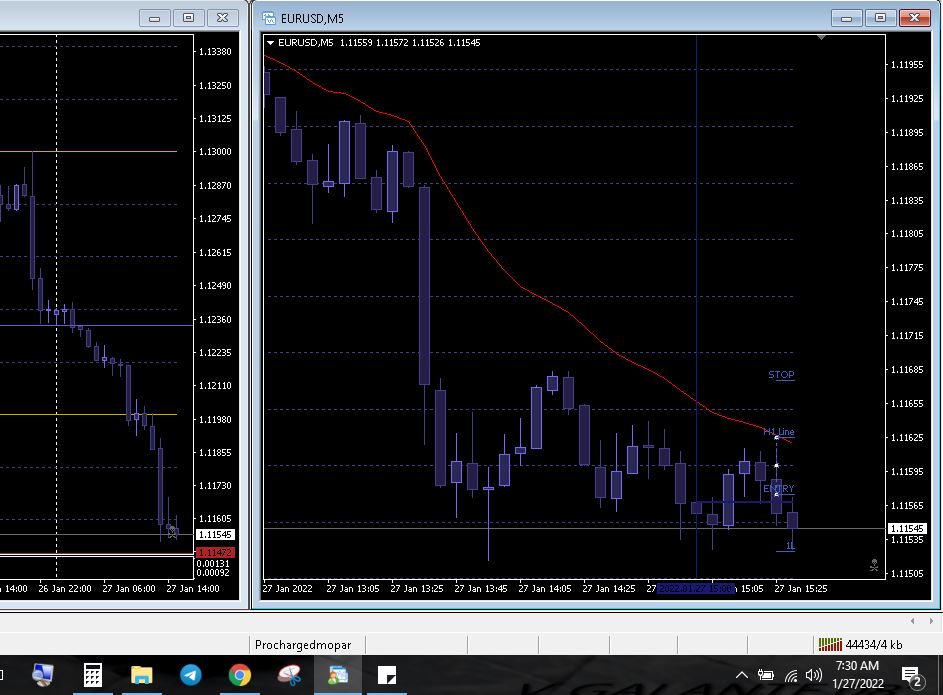
Task: Show hidden system tray icons
Action: [742, 675]
